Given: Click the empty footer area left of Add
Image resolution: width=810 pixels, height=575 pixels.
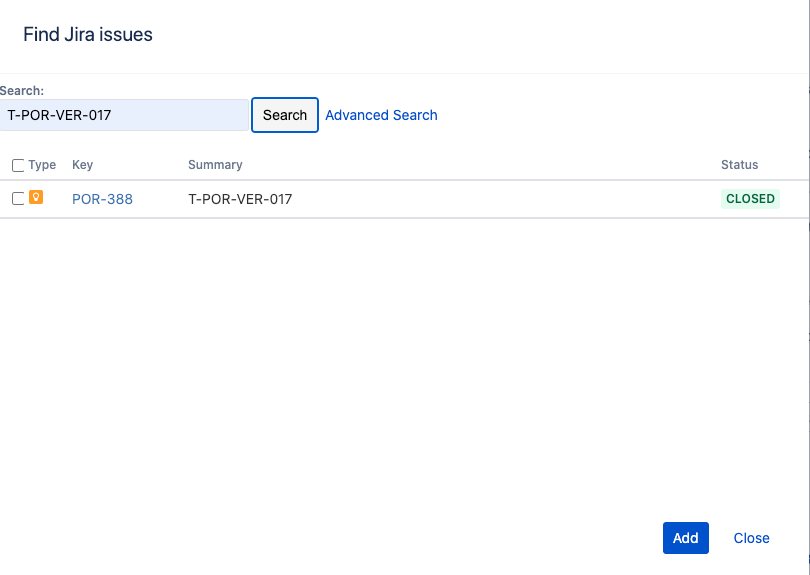Looking at the screenshot, I should point(330,538).
